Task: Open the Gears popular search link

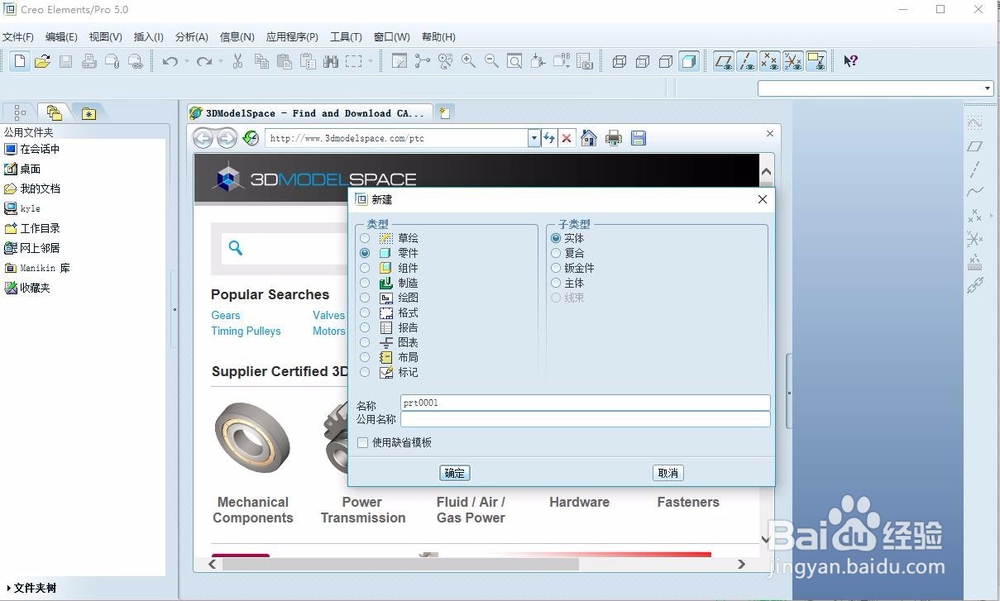Action: (x=226, y=315)
